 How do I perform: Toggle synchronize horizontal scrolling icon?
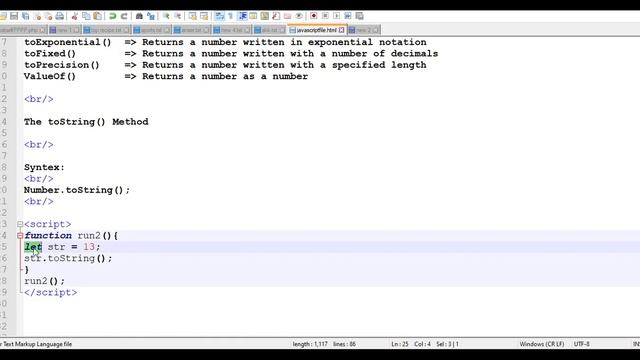click(204, 16)
